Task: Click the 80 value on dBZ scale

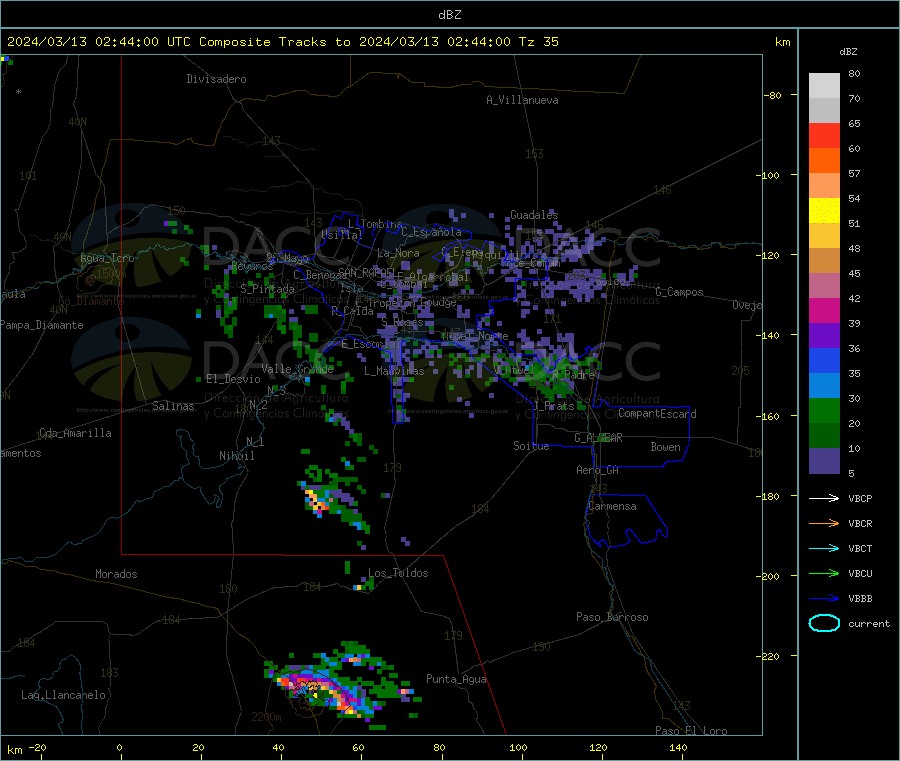Action: (854, 73)
